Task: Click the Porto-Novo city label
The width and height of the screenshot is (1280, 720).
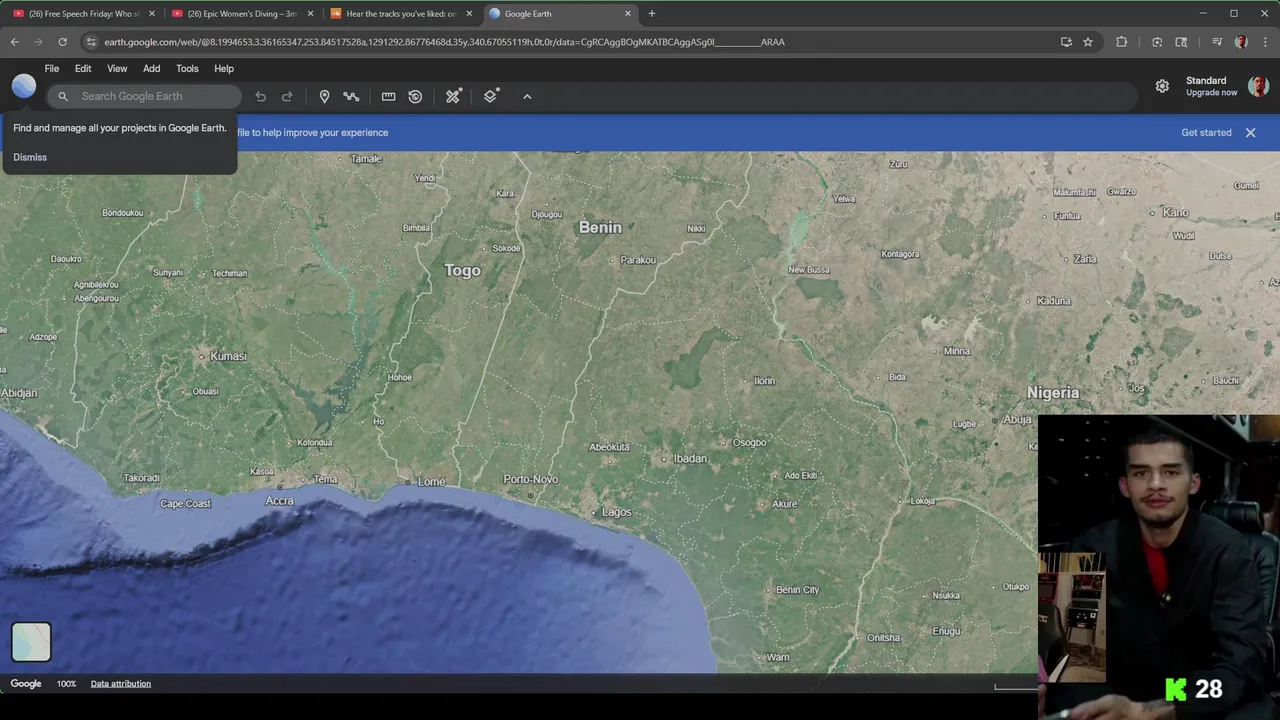Action: point(531,479)
